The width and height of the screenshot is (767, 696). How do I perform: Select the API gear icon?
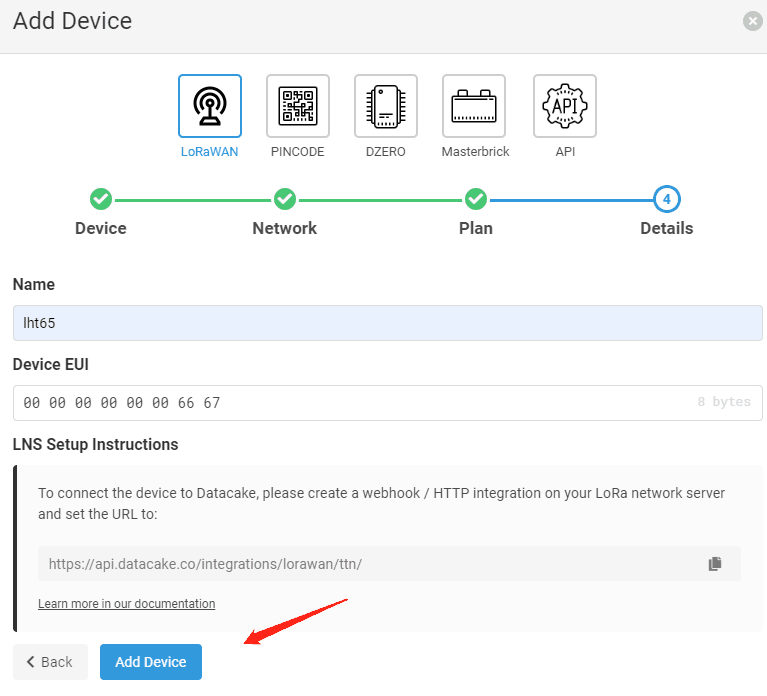click(565, 106)
